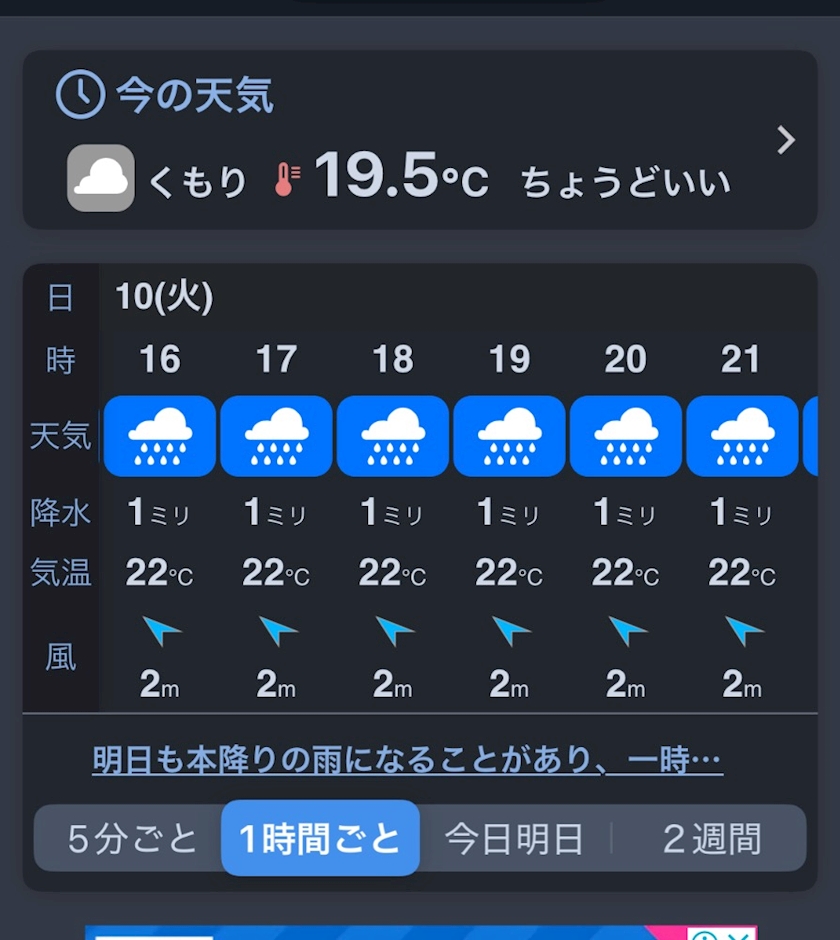Click the rain icon for 21 o'clock
840x940 pixels.
(x=742, y=436)
